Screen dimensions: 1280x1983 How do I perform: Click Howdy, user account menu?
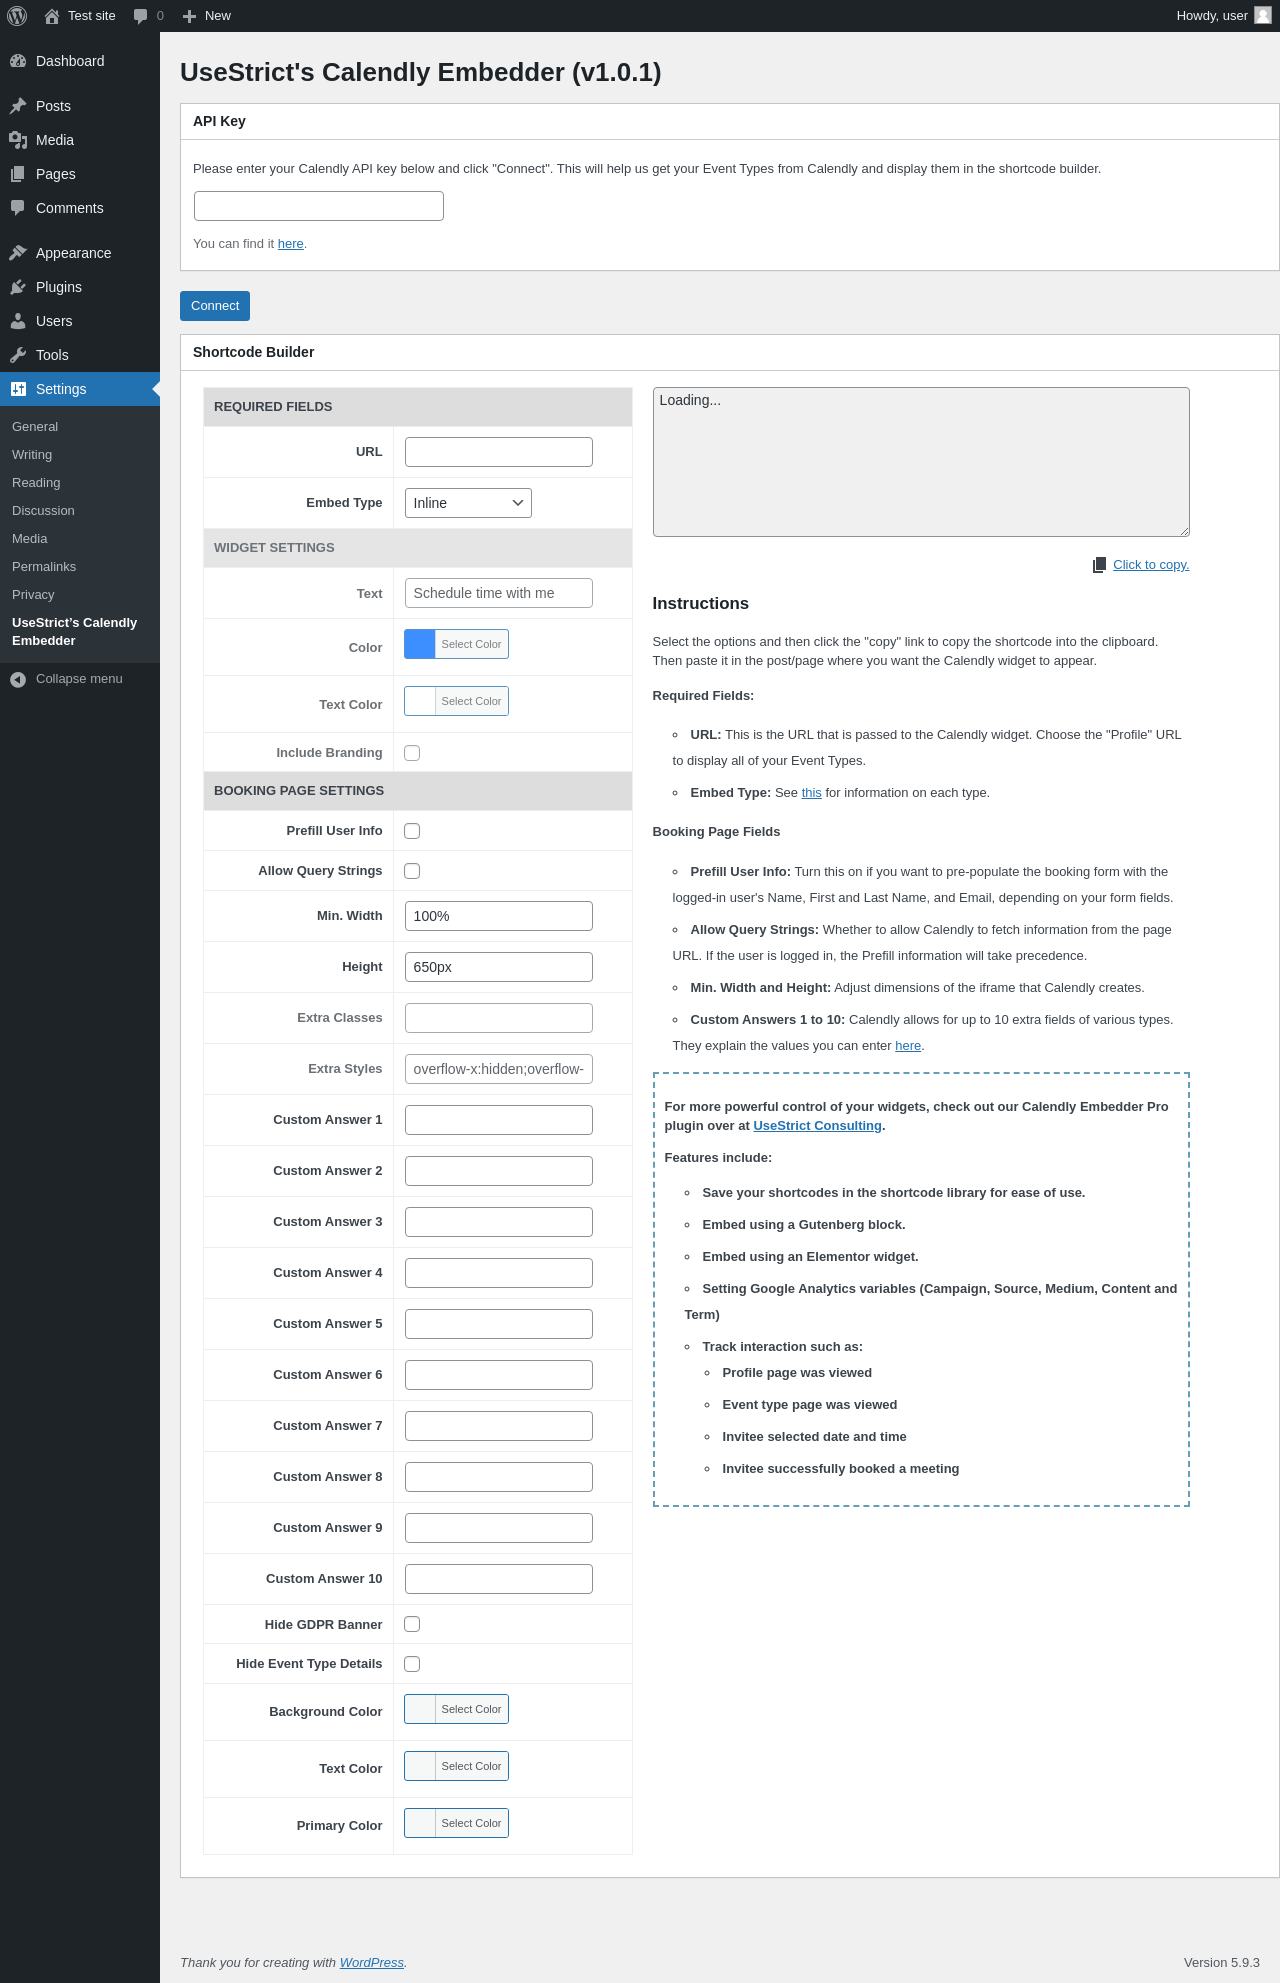(x=1224, y=16)
